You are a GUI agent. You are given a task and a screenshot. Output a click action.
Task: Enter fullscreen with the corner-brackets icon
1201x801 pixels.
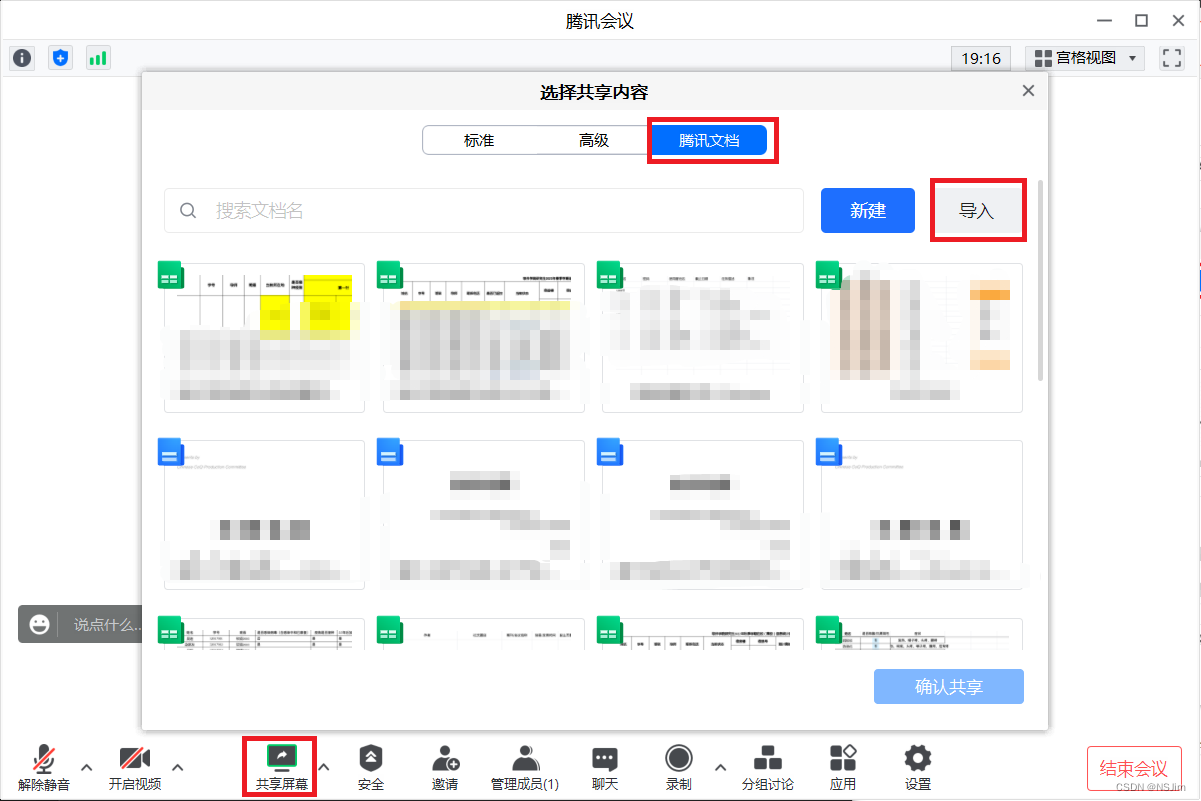(1172, 58)
